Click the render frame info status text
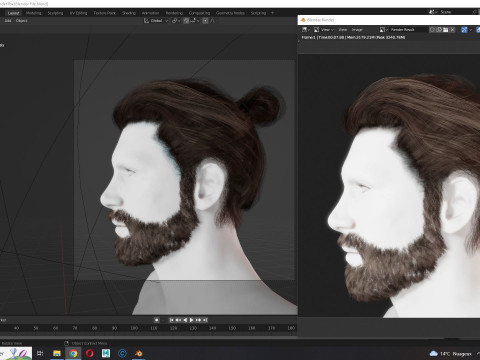480x360 pixels. [353, 37]
